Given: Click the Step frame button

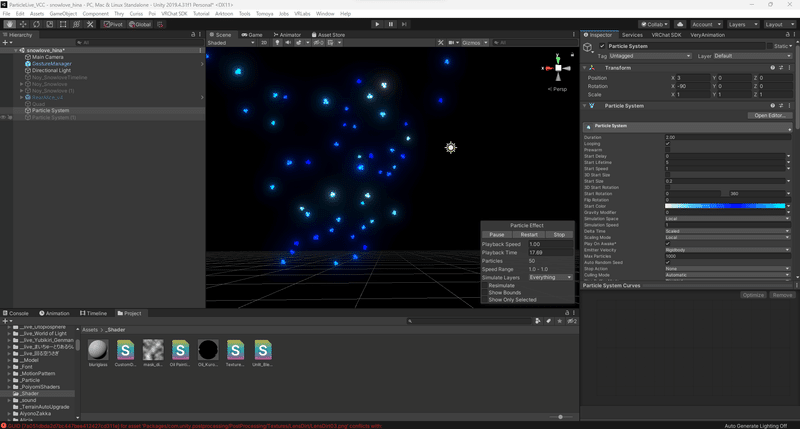Looking at the screenshot, I should (x=404, y=24).
